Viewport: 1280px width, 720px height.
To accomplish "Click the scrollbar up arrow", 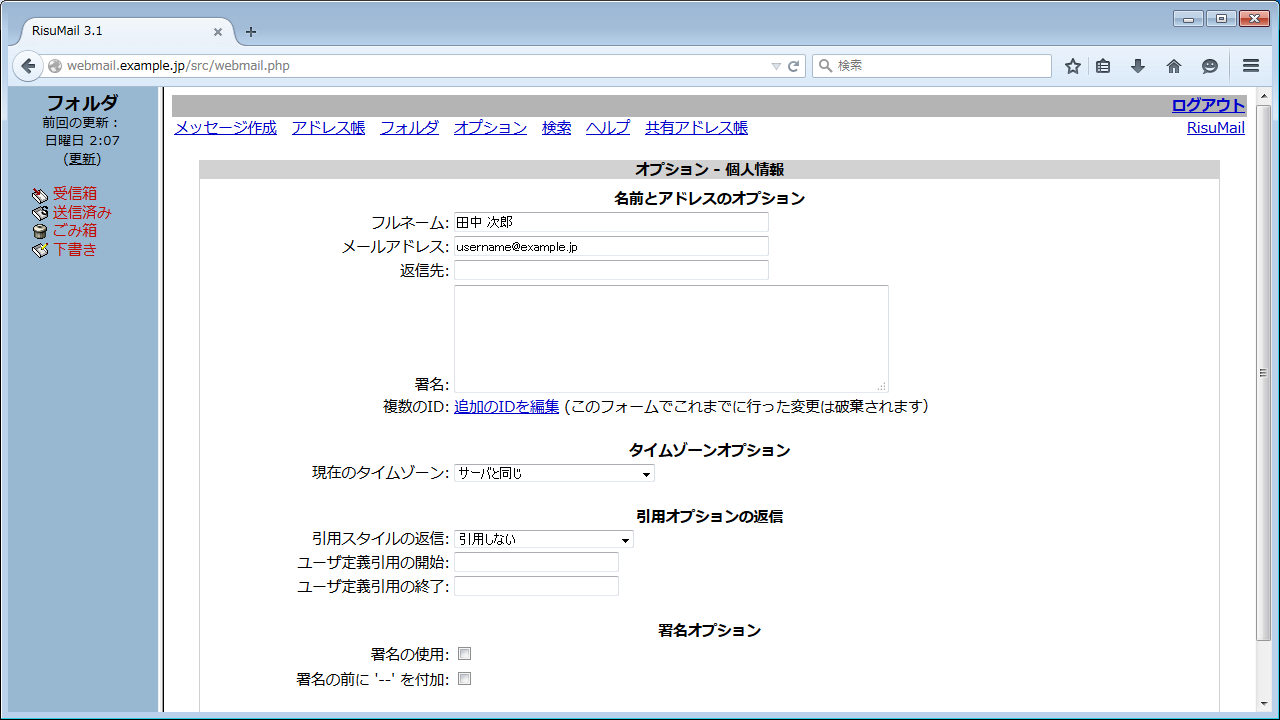I will coord(1263,95).
